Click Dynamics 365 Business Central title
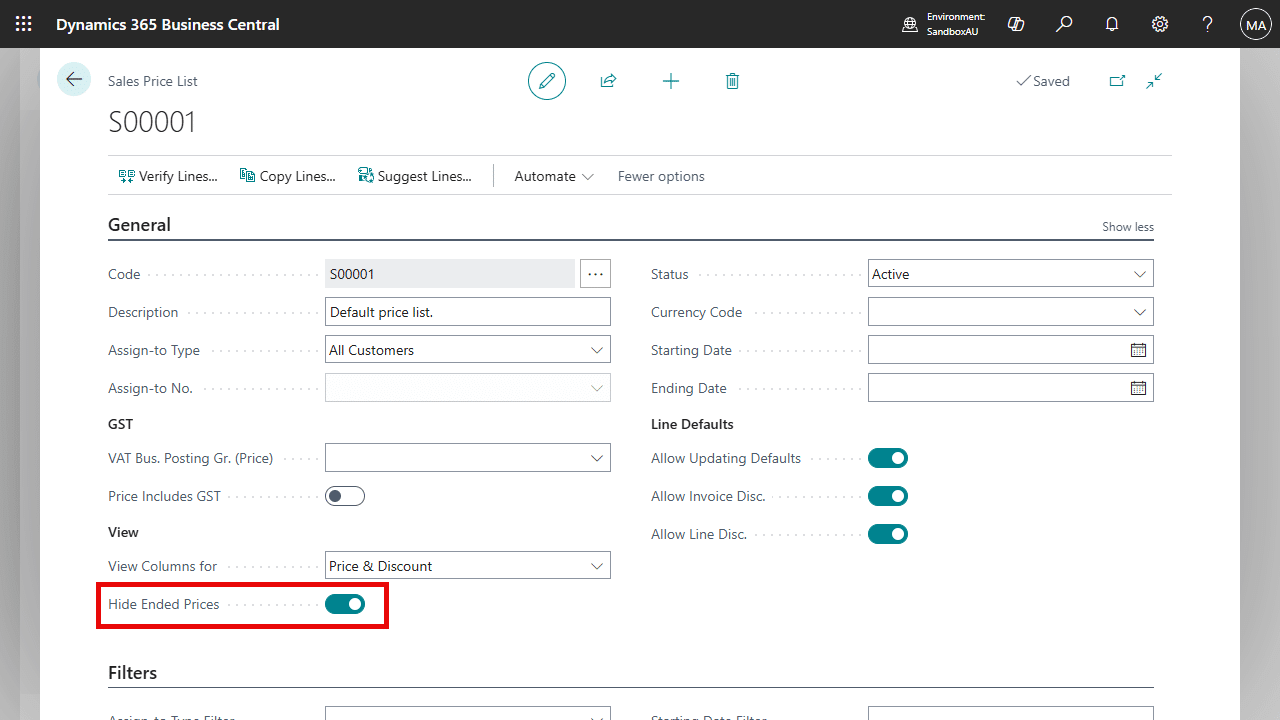The height and width of the screenshot is (720, 1280). pos(168,24)
